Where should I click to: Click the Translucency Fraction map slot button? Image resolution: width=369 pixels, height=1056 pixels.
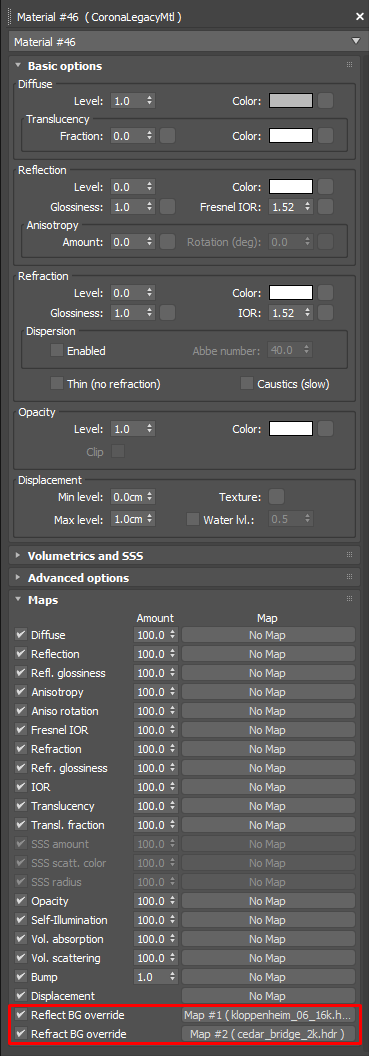[168, 136]
